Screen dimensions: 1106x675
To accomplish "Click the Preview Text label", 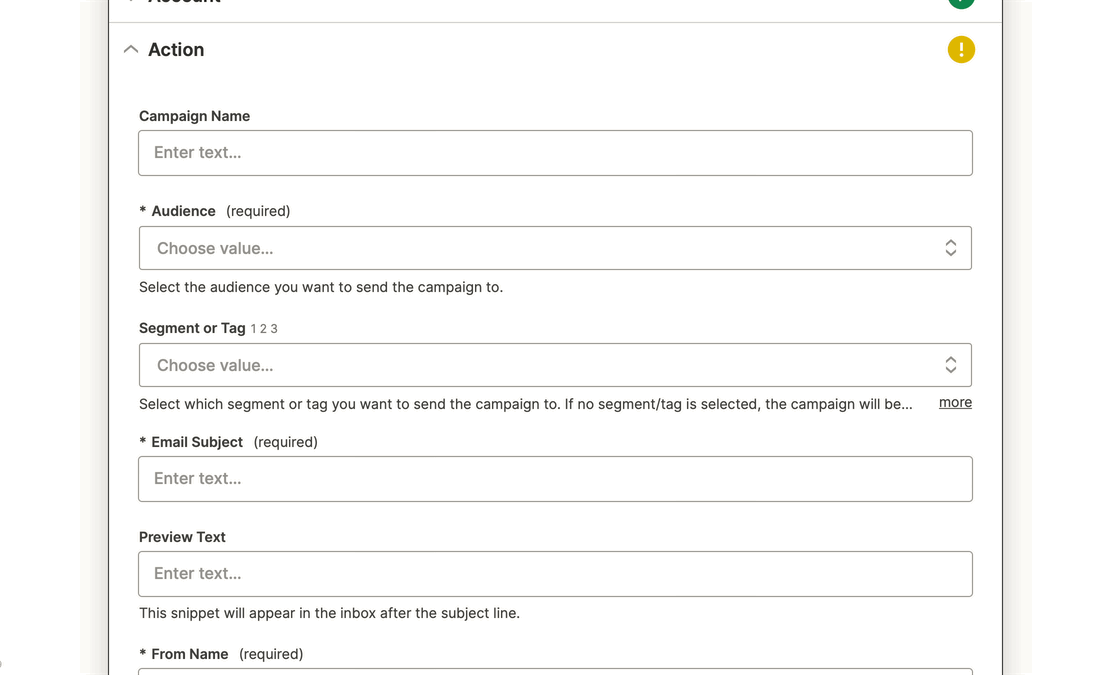I will click(182, 537).
